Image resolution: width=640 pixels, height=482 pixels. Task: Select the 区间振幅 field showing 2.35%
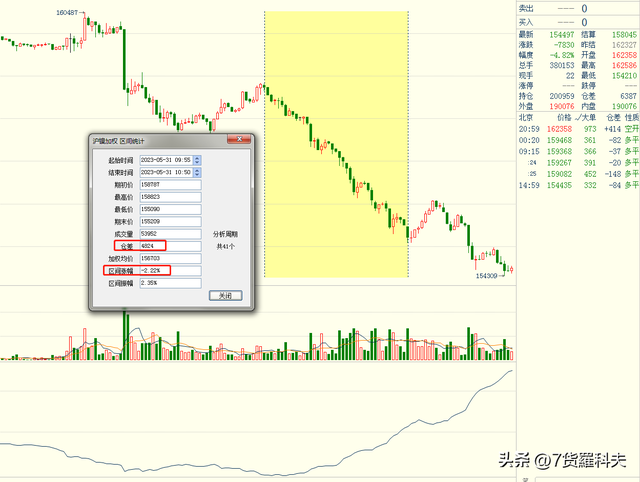(x=170, y=283)
